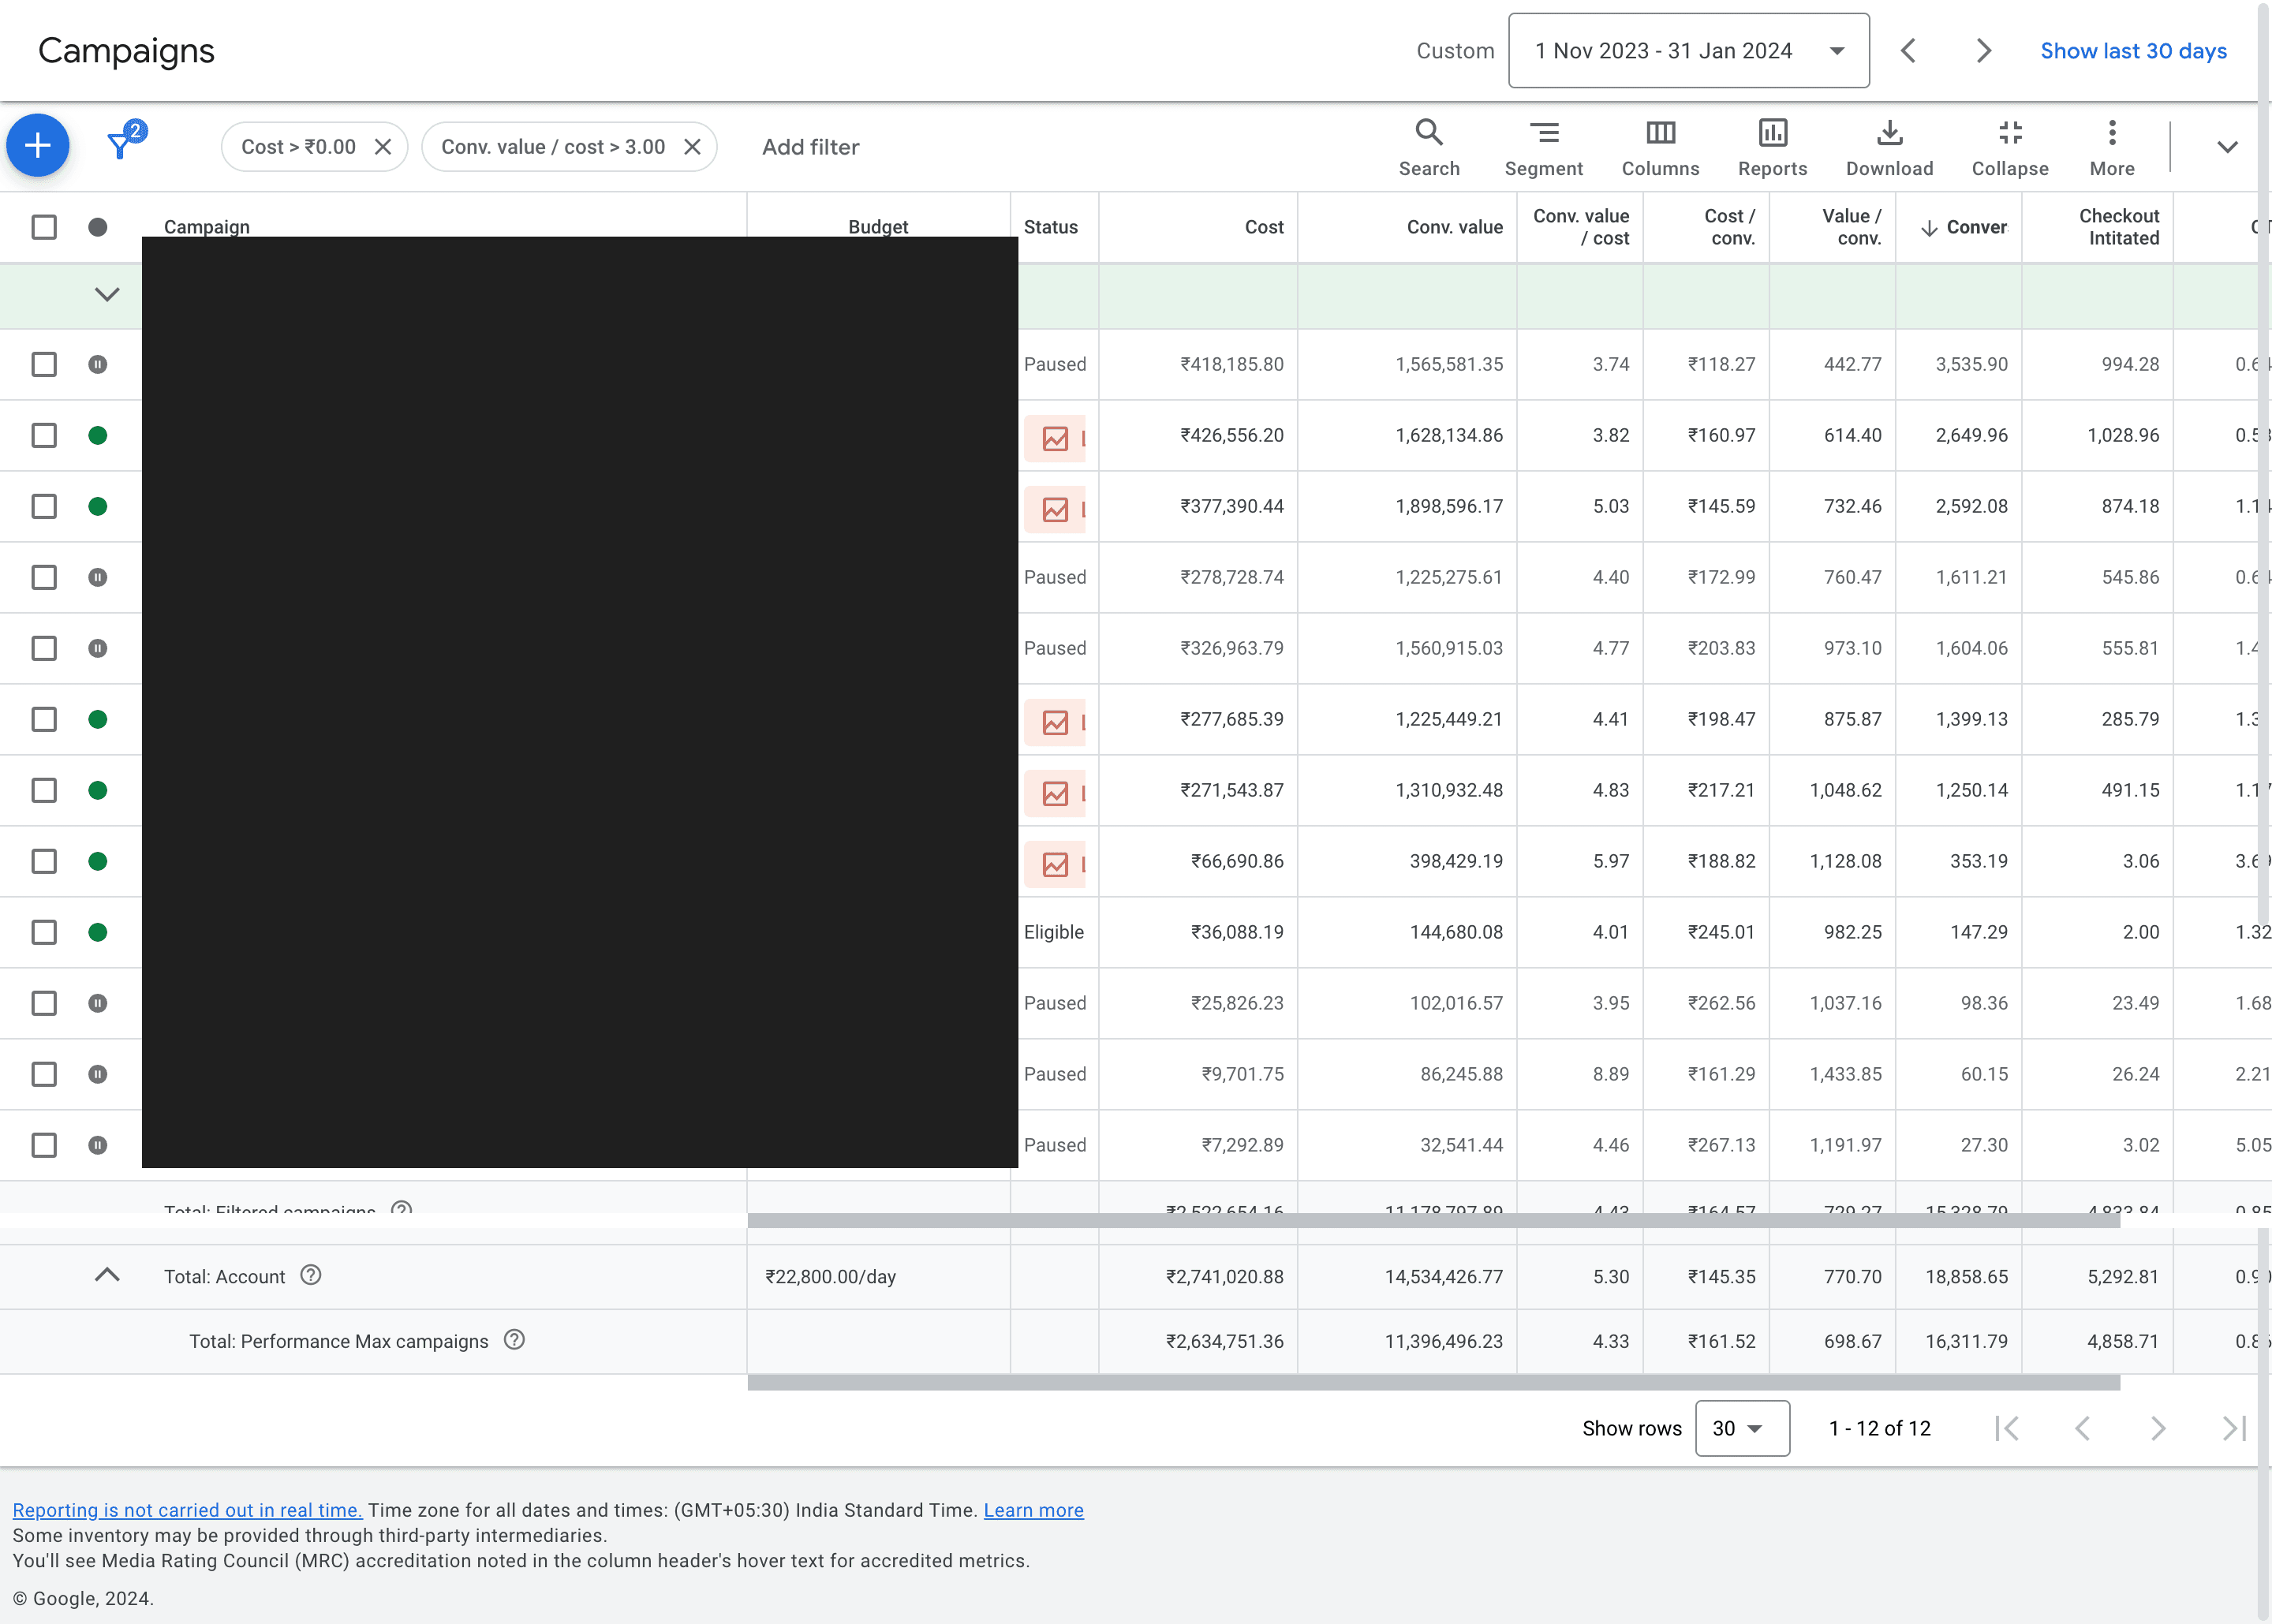Image resolution: width=2272 pixels, height=1624 pixels.
Task: Open the Show rows 30 dropdown
Action: [1742, 1428]
